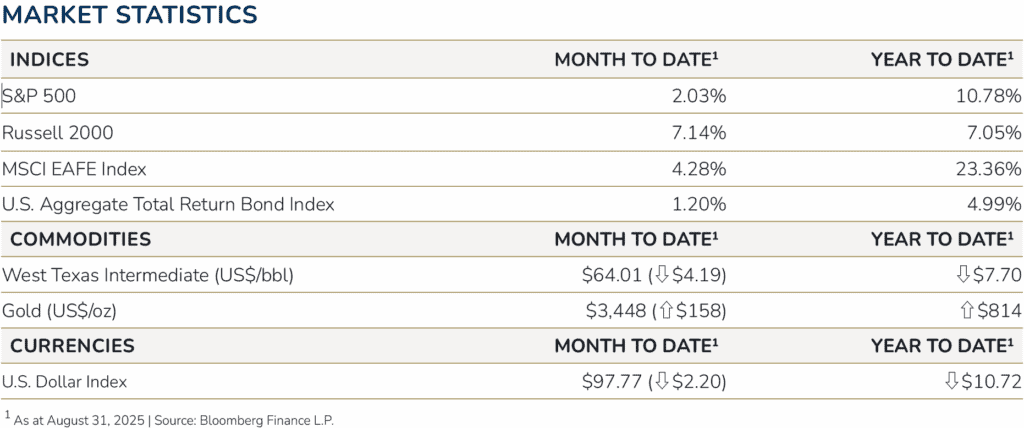Click the up arrow next to $814
Screen dimensions: 1024x428
click(967, 310)
